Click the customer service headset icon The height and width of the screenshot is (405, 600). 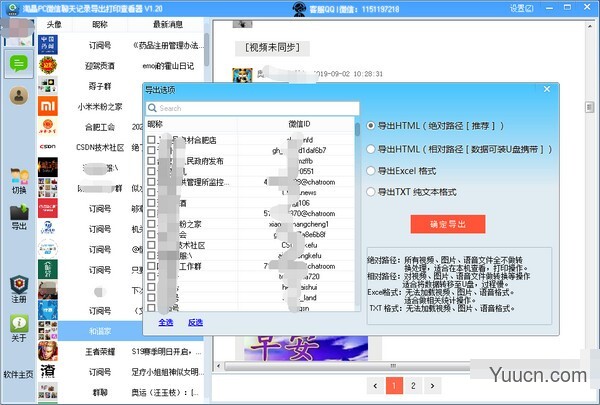coord(299,9)
